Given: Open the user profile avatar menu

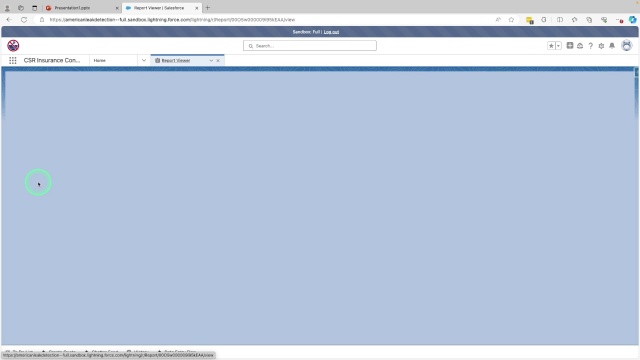Looking at the screenshot, I should click(x=627, y=45).
